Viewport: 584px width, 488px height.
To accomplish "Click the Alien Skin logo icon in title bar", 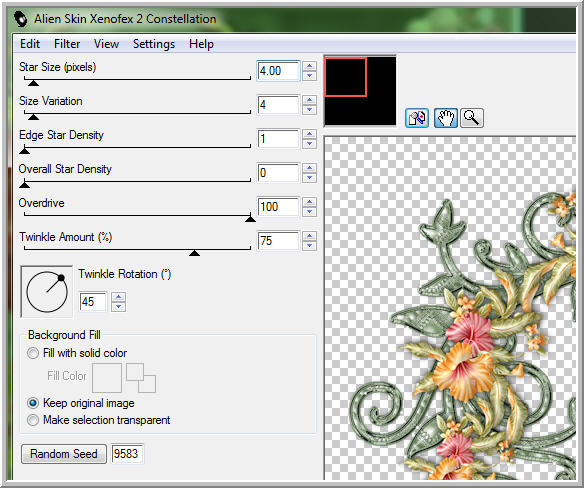I will [x=21, y=19].
